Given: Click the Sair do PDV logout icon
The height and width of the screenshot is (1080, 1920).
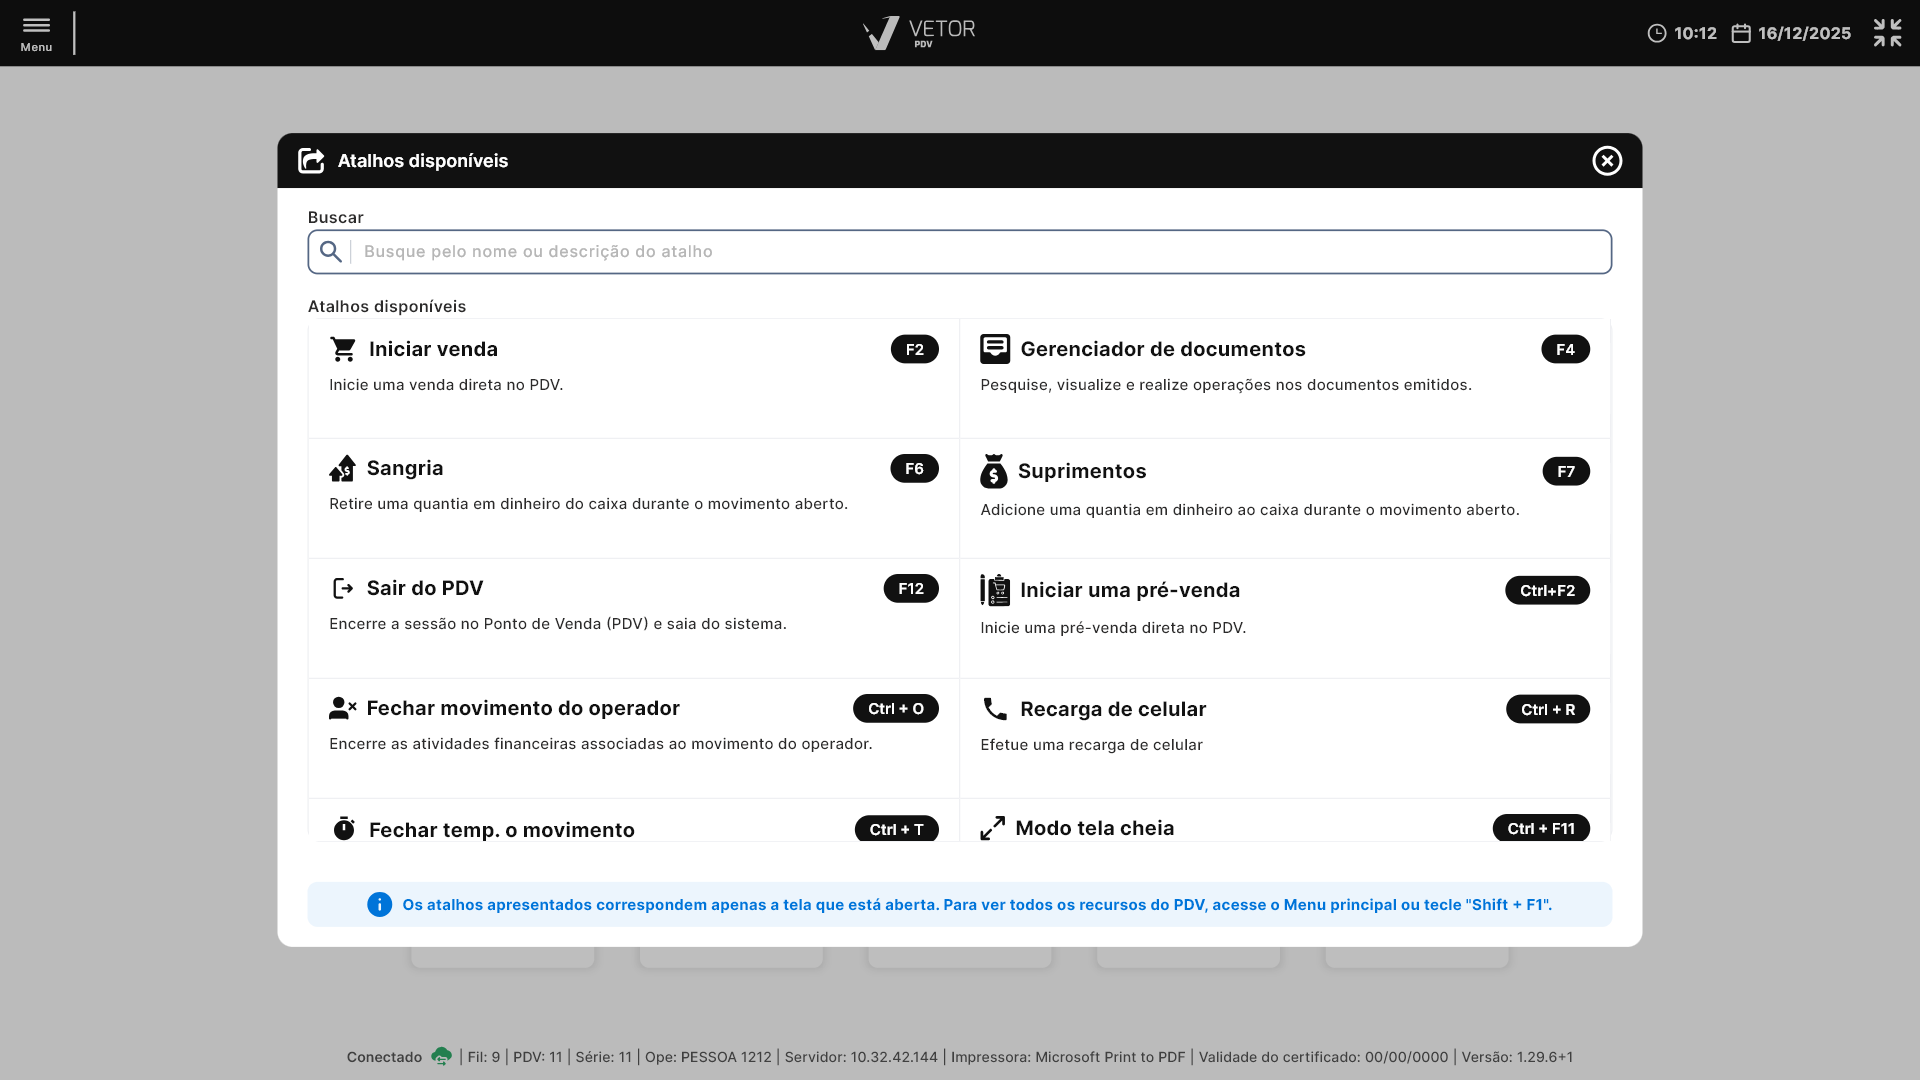Looking at the screenshot, I should click(x=342, y=588).
